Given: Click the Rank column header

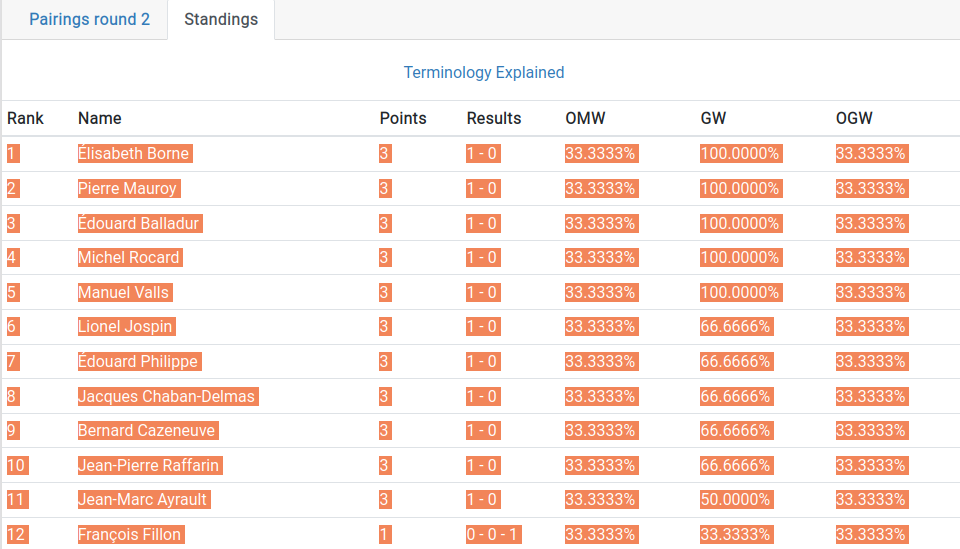Looking at the screenshot, I should (x=26, y=118).
